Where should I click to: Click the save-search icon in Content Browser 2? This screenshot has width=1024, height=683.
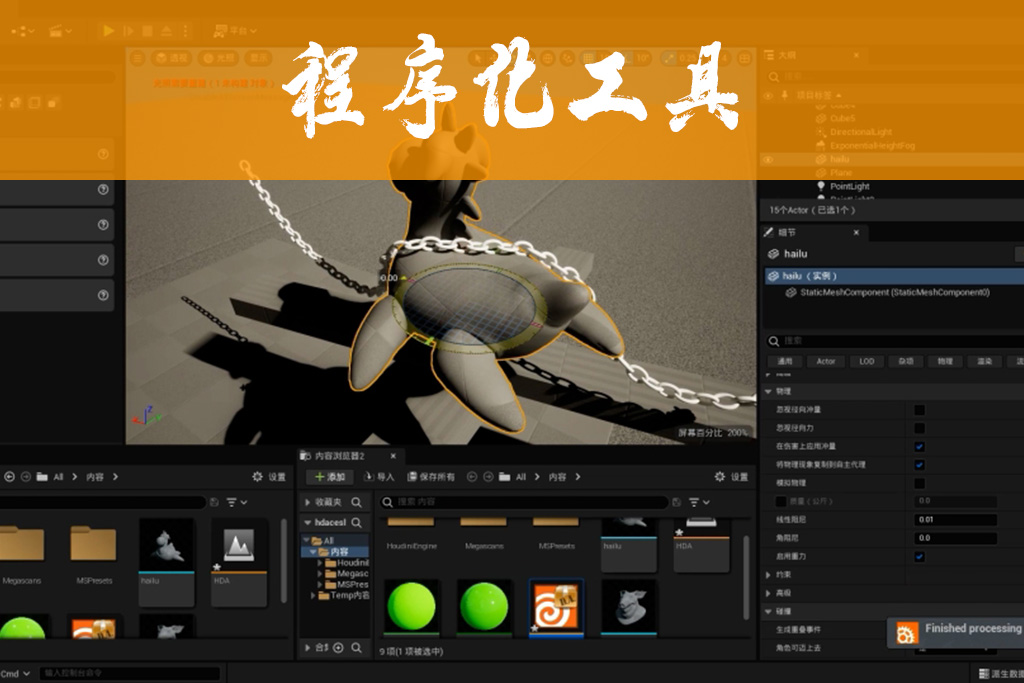pos(677,502)
